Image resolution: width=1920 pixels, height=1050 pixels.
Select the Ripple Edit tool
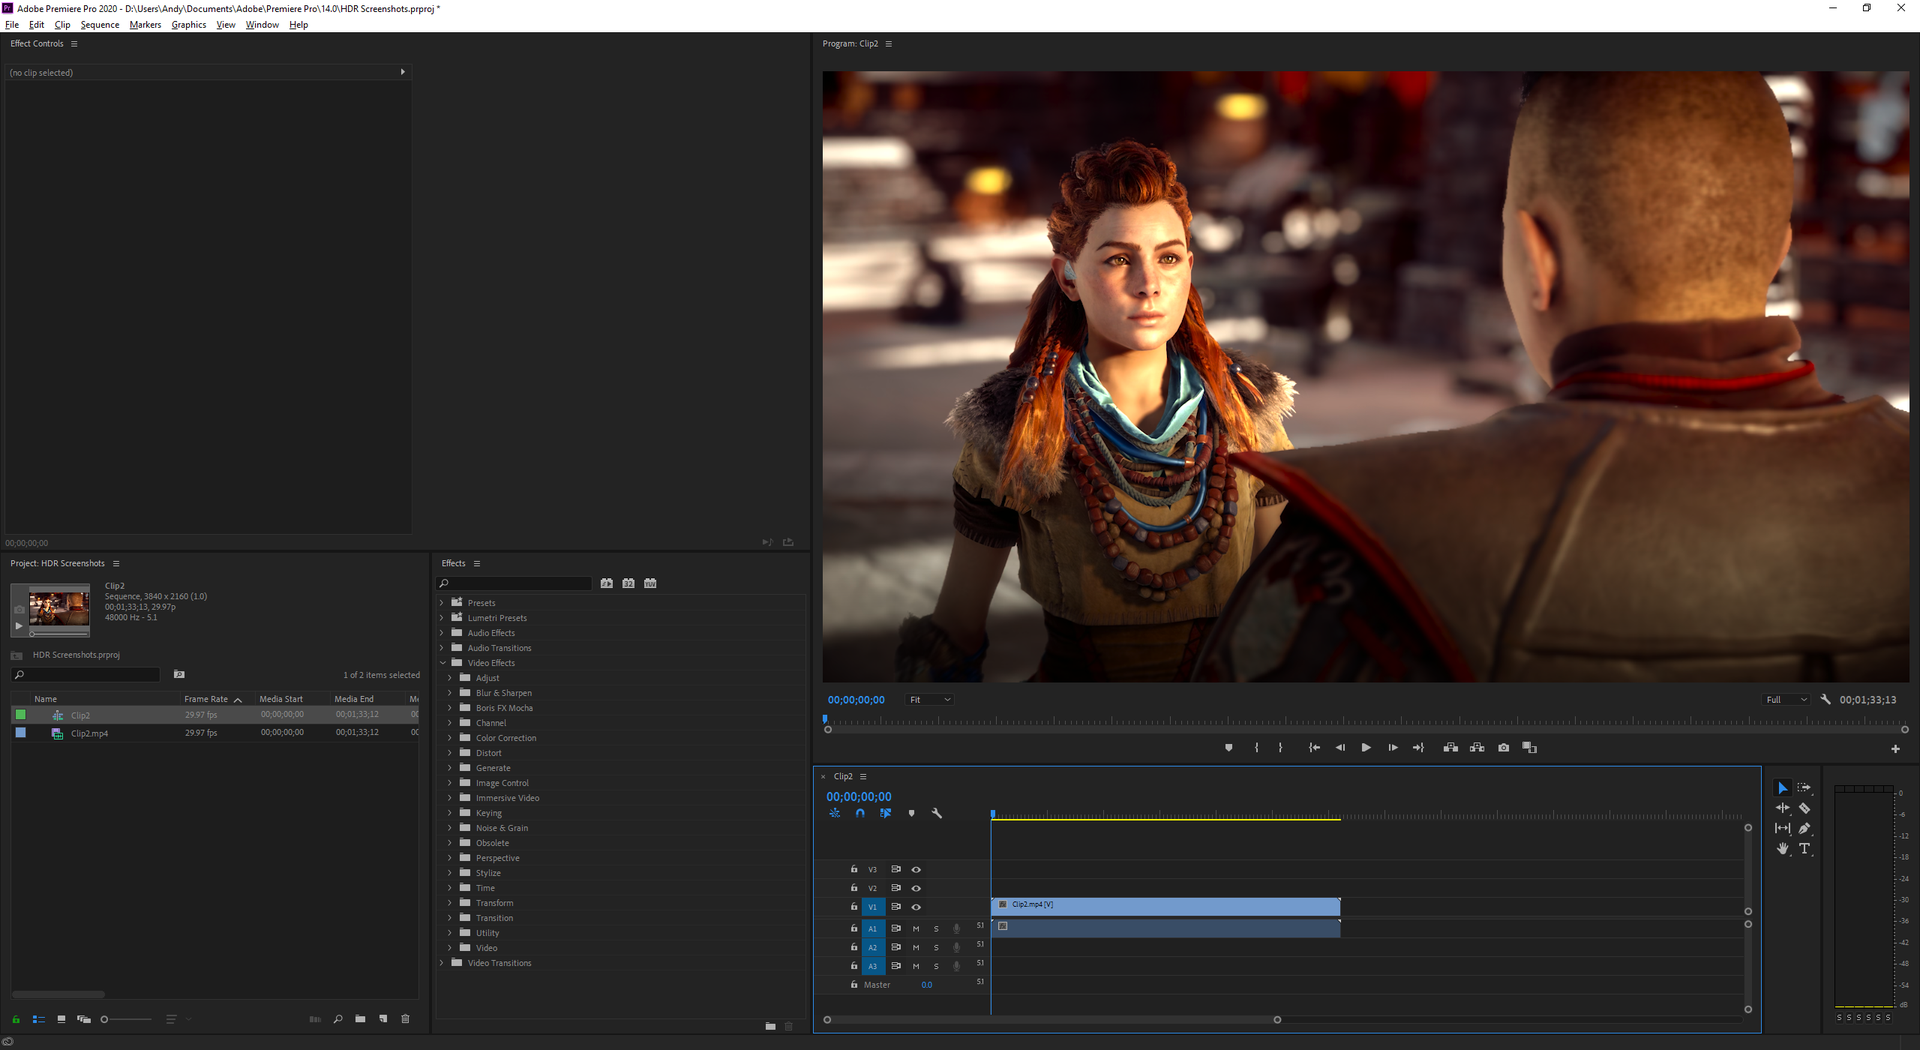[x=1782, y=808]
